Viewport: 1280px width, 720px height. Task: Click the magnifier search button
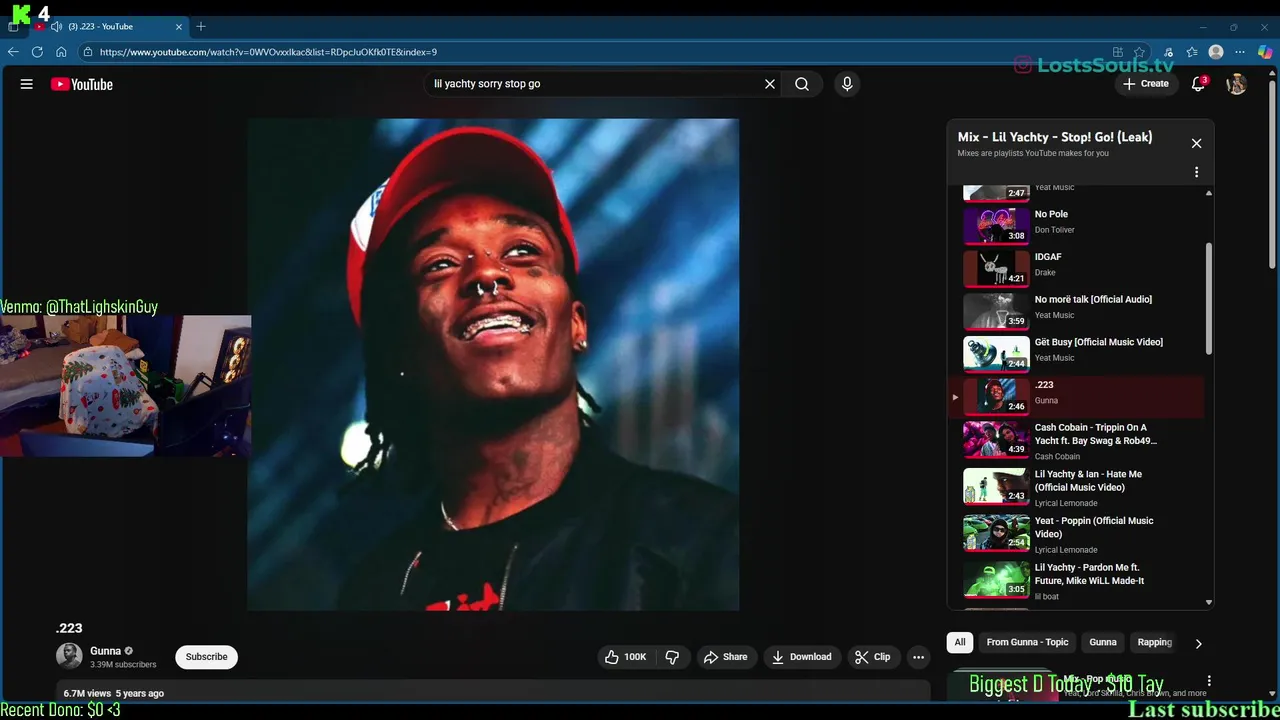tap(802, 84)
